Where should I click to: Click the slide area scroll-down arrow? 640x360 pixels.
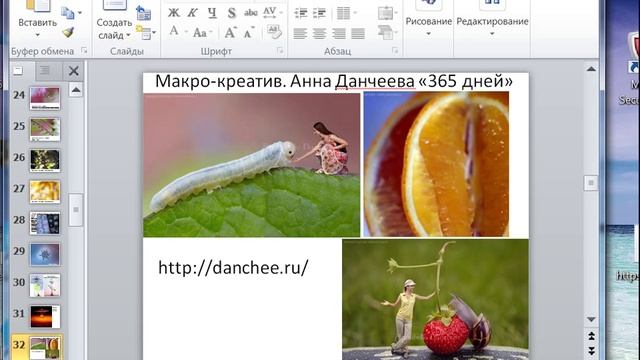point(591,319)
